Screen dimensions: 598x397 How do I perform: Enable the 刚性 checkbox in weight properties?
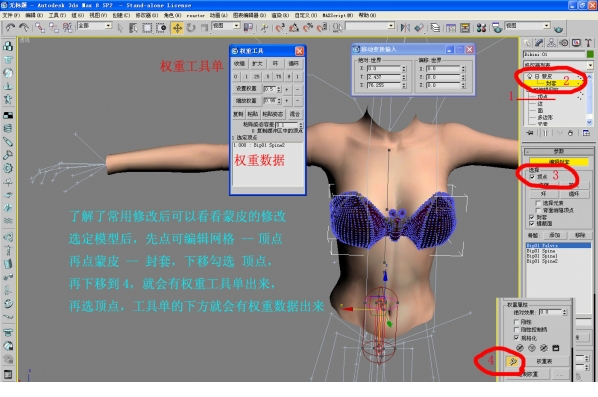517,322
